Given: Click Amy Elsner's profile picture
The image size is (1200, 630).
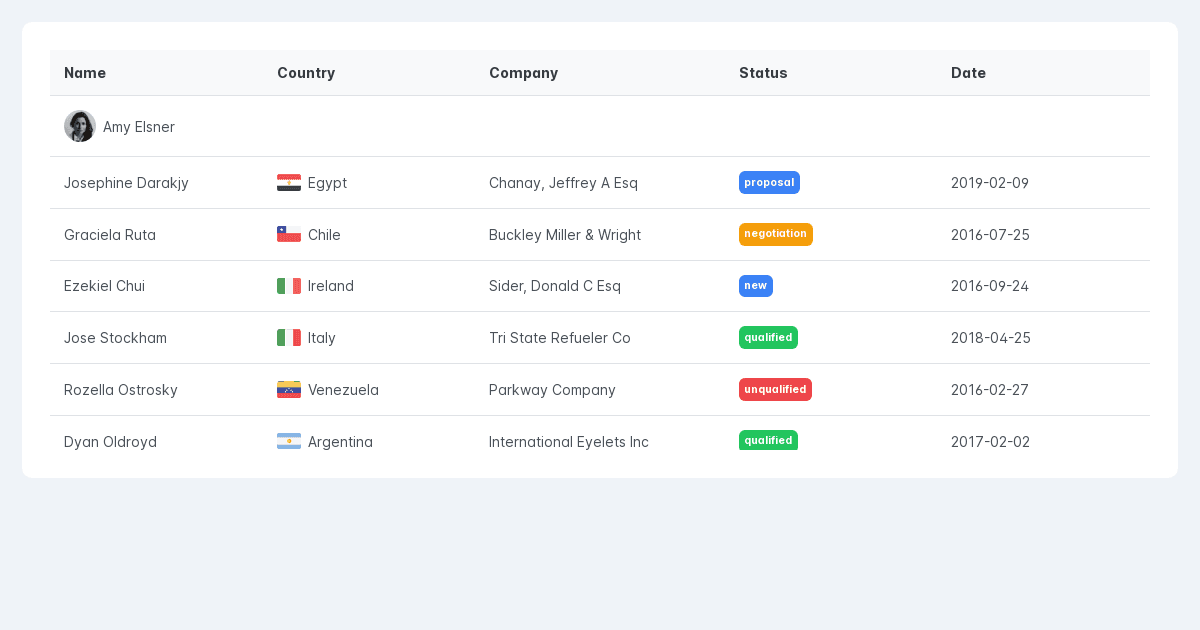Looking at the screenshot, I should click(x=80, y=126).
